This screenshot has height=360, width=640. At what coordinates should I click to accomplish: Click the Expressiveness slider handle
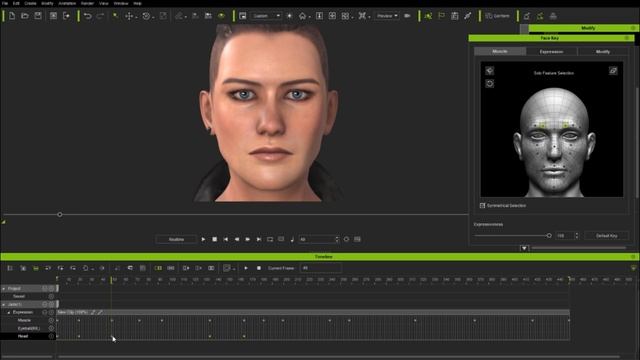(549, 236)
